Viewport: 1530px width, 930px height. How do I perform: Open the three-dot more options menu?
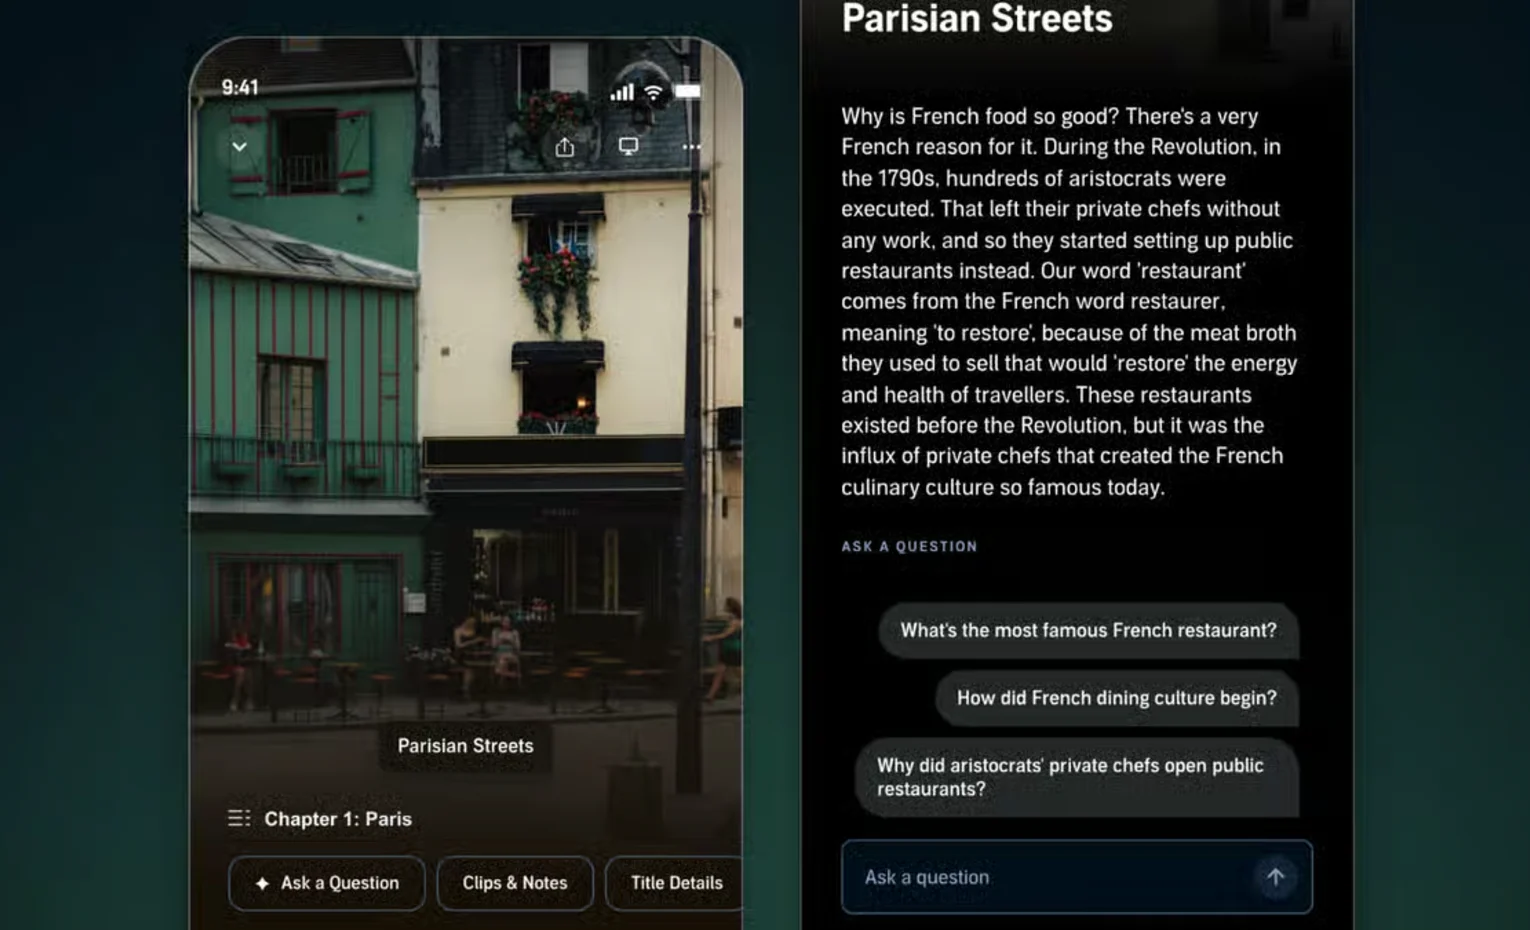click(691, 147)
